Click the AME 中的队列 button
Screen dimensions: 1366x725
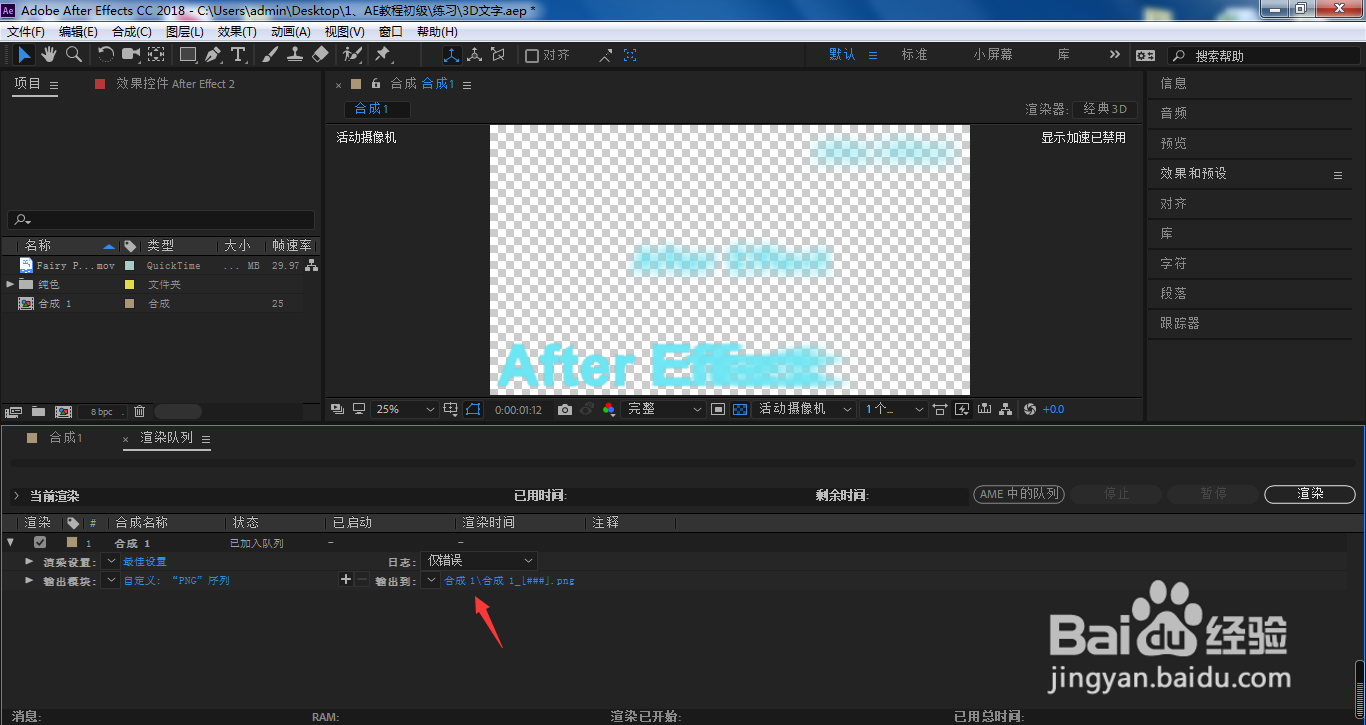click(1019, 494)
